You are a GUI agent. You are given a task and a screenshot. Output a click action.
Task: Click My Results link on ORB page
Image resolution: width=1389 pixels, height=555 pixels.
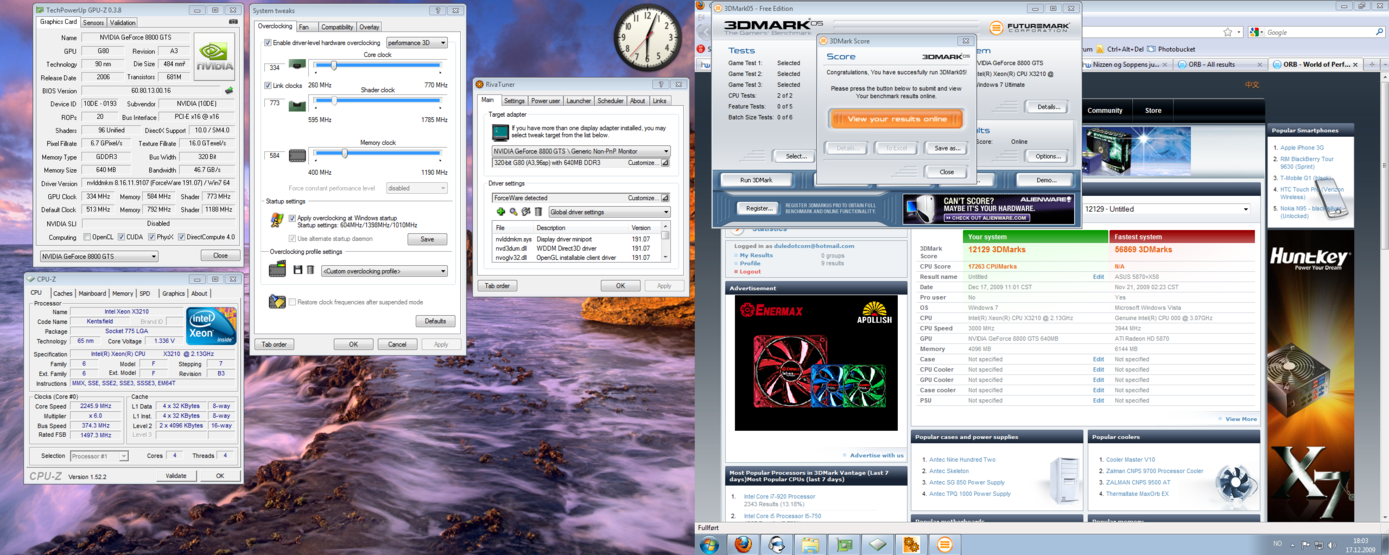coord(755,255)
